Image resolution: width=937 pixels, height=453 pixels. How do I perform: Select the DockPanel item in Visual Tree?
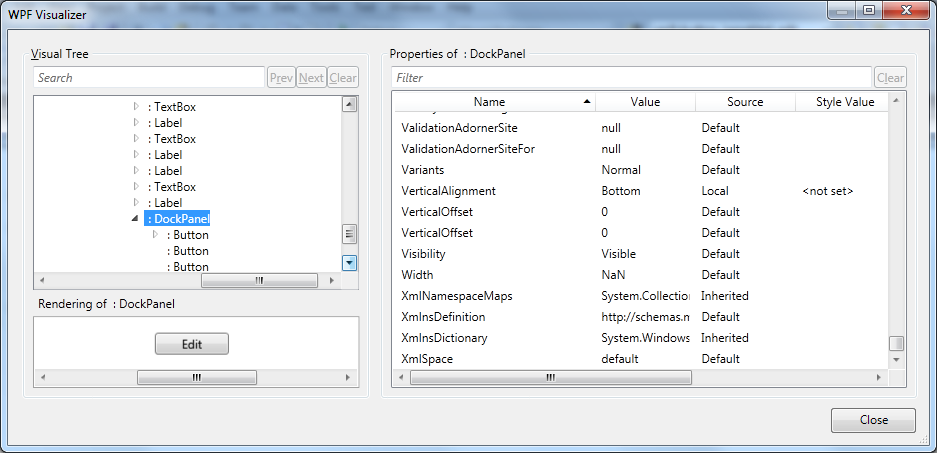click(178, 219)
